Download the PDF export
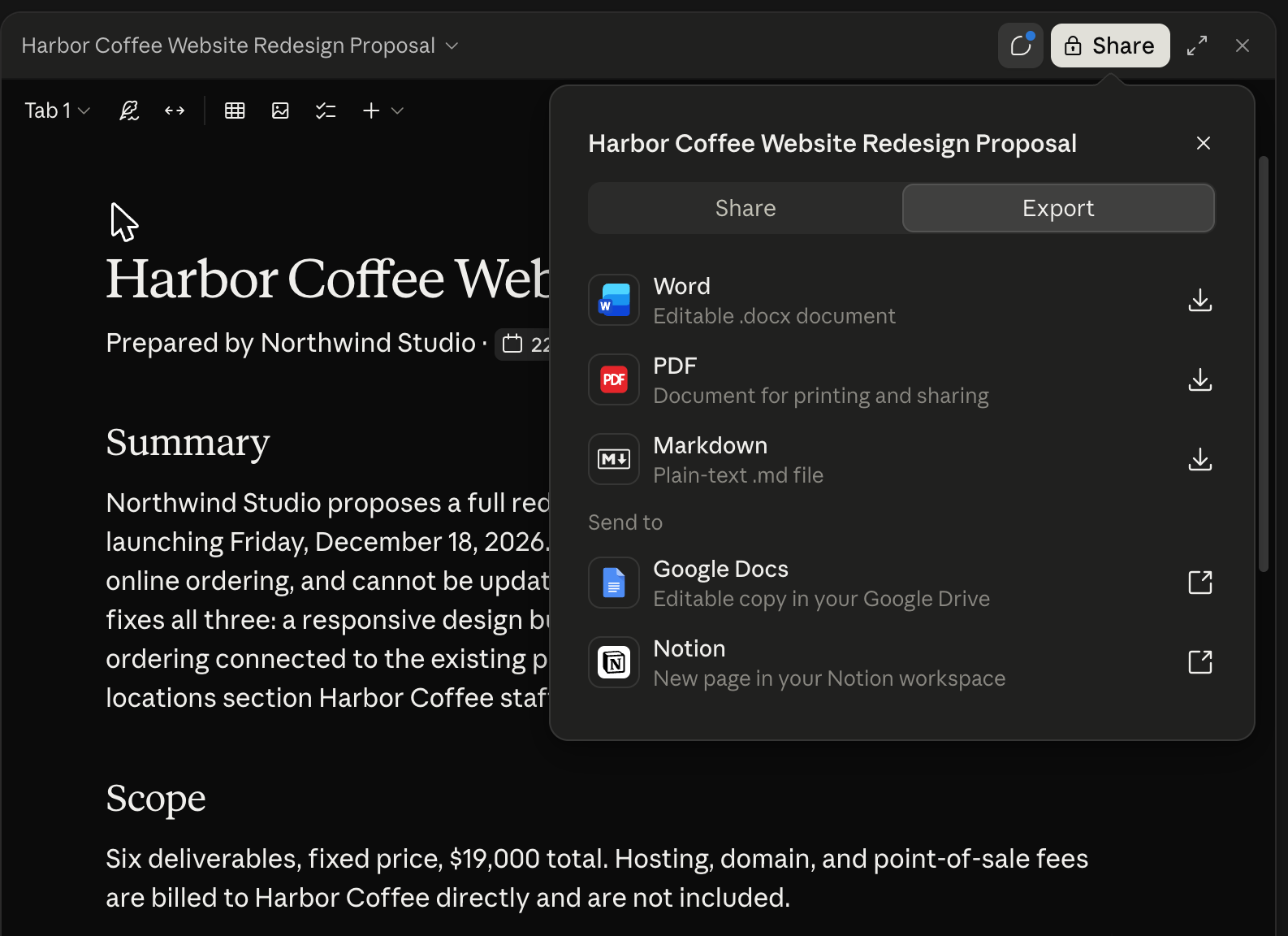 (x=1200, y=380)
